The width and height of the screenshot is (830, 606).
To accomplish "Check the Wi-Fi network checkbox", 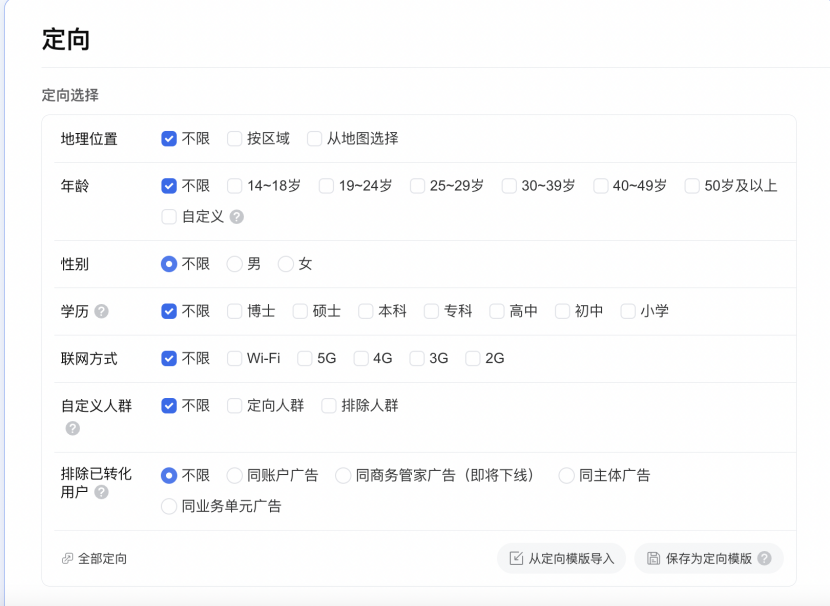I will tap(235, 358).
